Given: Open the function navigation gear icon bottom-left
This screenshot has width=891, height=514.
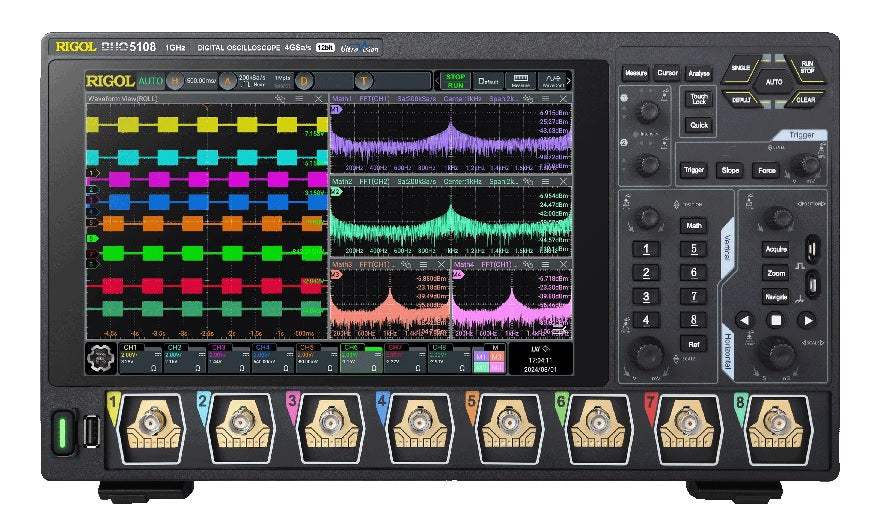Looking at the screenshot, I should coord(101,358).
